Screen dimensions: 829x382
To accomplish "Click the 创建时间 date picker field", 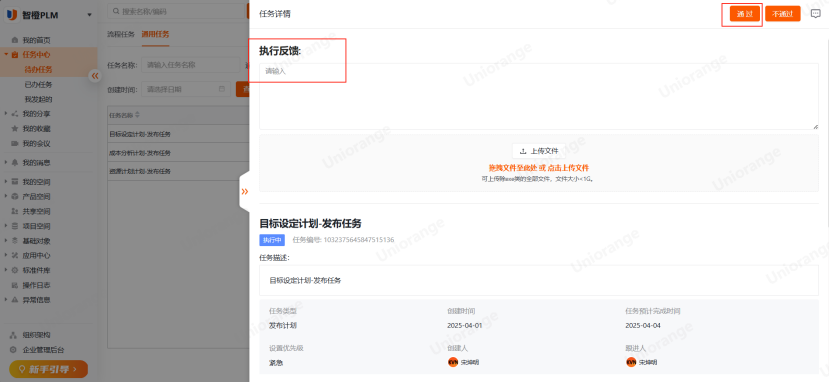I will [186, 89].
